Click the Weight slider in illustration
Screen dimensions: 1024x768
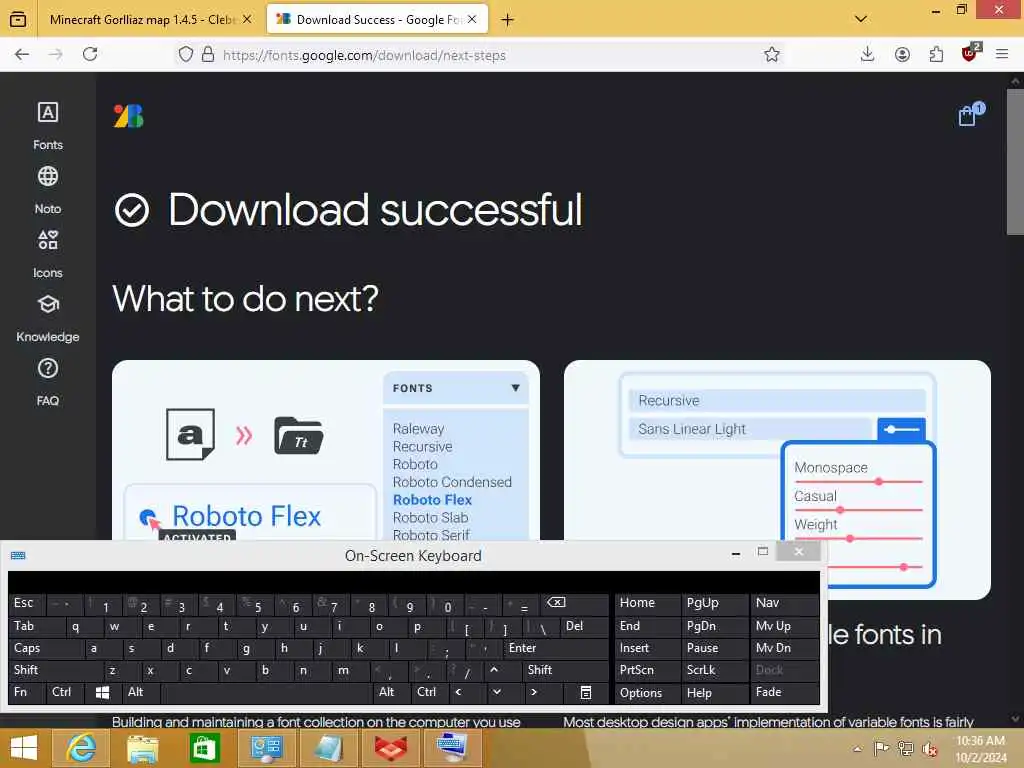pos(858,539)
